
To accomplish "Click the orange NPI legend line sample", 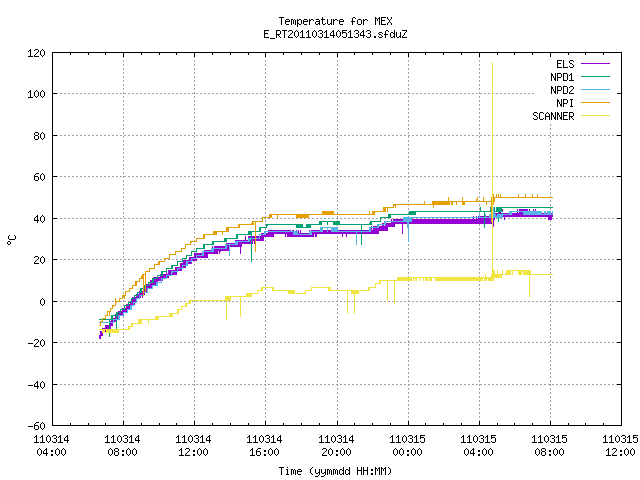I will 595,102.
